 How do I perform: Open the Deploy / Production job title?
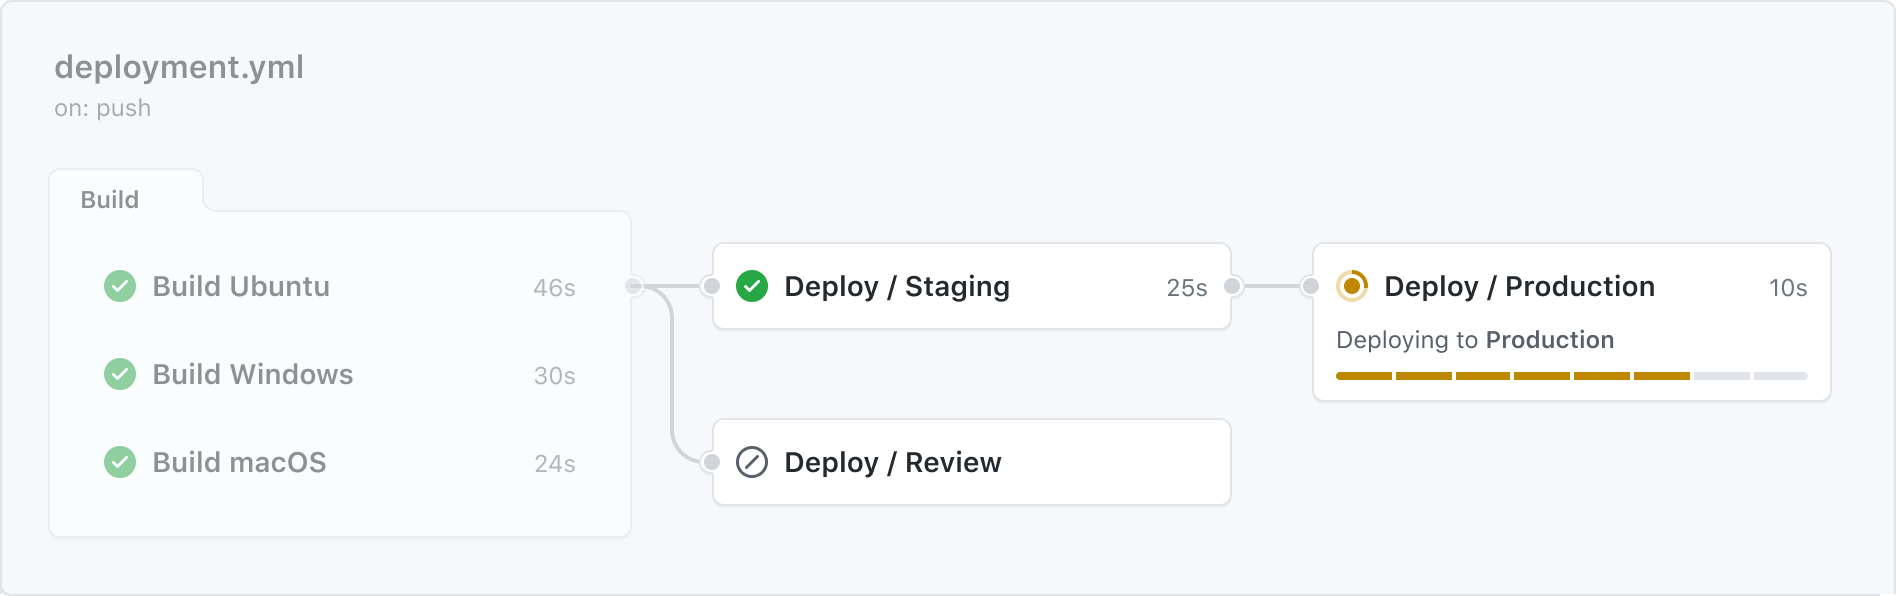1519,286
